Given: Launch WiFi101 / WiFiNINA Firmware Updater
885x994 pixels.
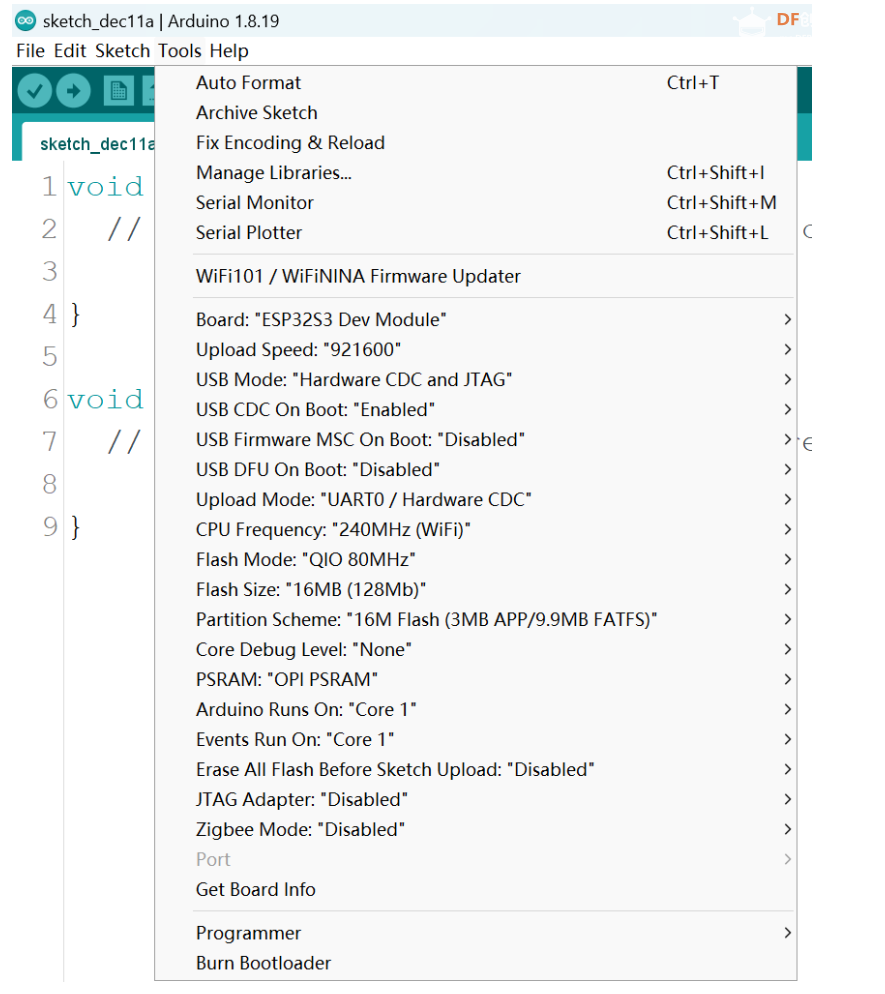Looking at the screenshot, I should (x=475, y=276).
